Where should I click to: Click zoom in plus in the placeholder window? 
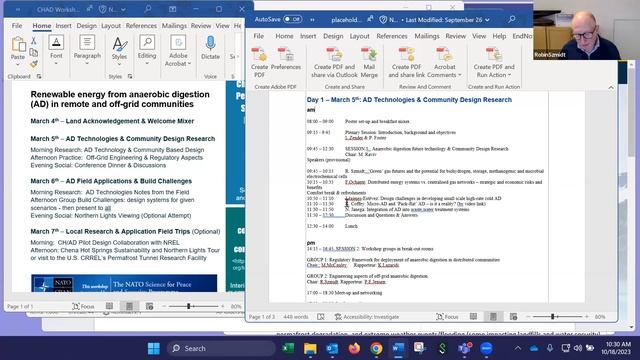tap(587, 316)
